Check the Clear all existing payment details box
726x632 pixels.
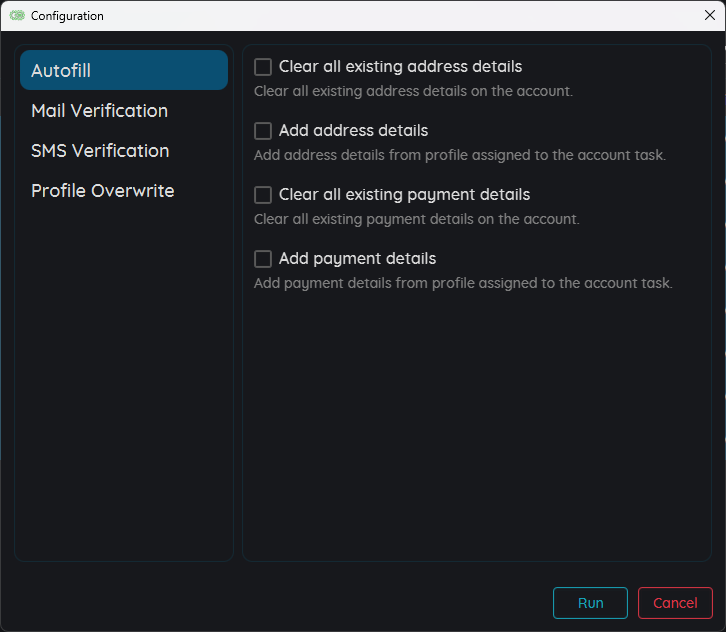(x=263, y=195)
